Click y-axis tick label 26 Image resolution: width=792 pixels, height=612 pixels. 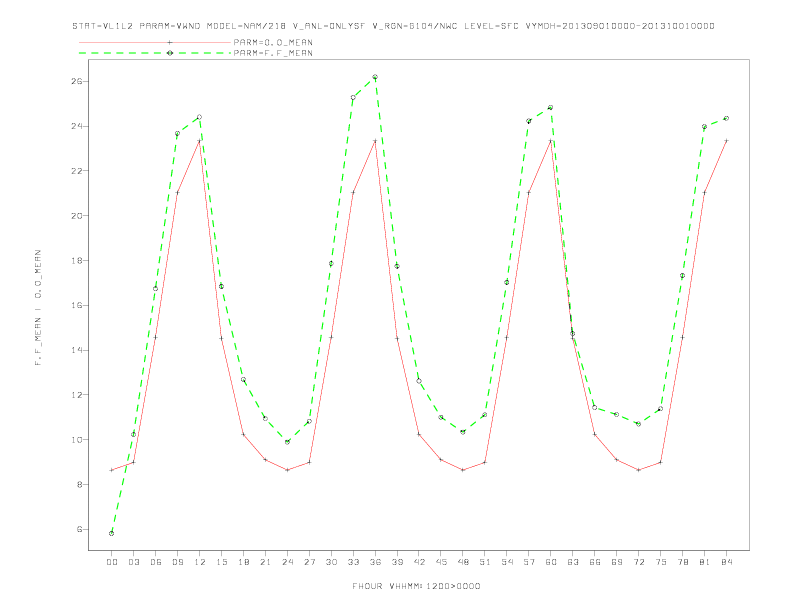point(77,81)
